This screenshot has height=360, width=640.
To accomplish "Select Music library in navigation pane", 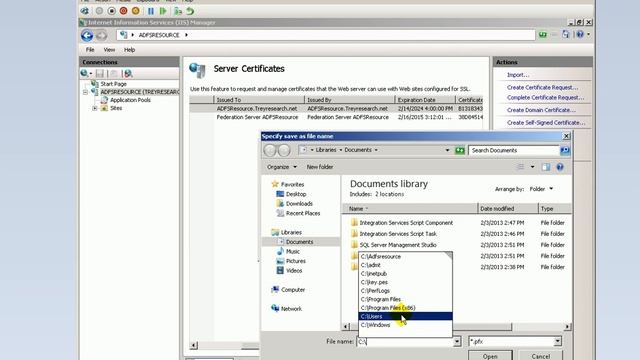I will point(293,251).
